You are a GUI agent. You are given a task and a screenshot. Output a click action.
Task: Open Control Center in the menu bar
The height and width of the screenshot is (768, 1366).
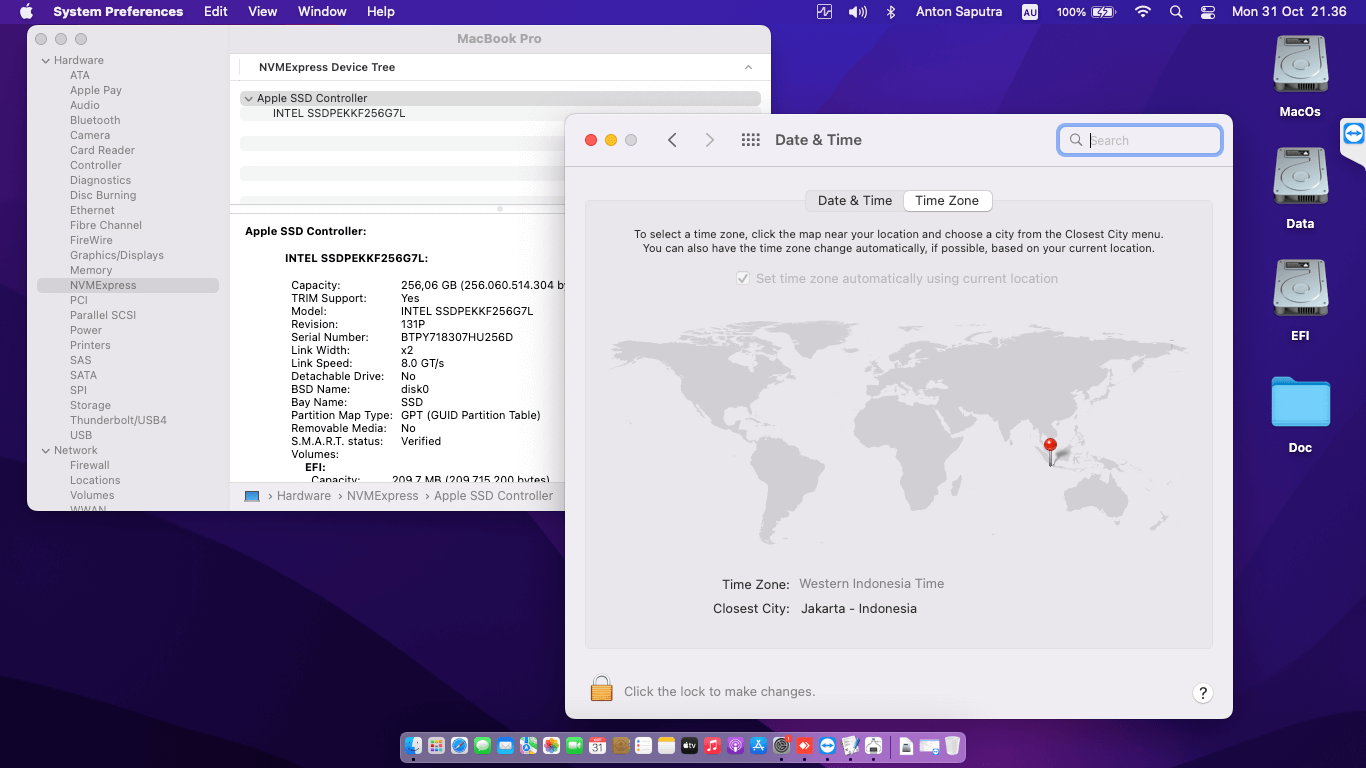(1208, 12)
